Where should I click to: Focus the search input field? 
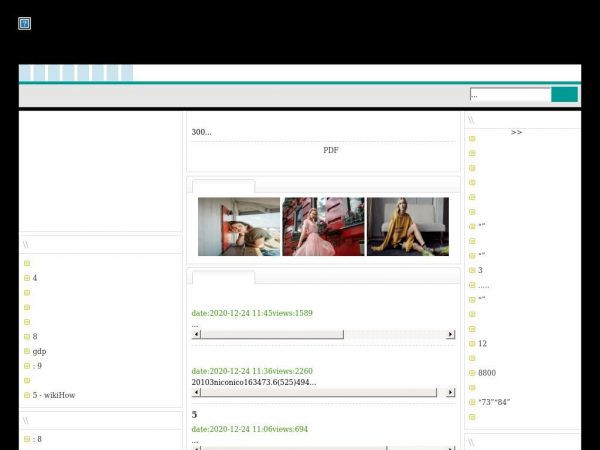click(x=510, y=95)
